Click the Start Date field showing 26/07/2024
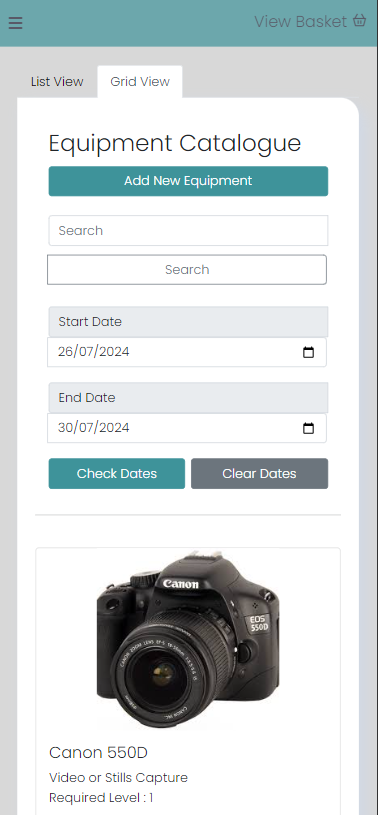The width and height of the screenshot is (378, 815). [x=187, y=352]
